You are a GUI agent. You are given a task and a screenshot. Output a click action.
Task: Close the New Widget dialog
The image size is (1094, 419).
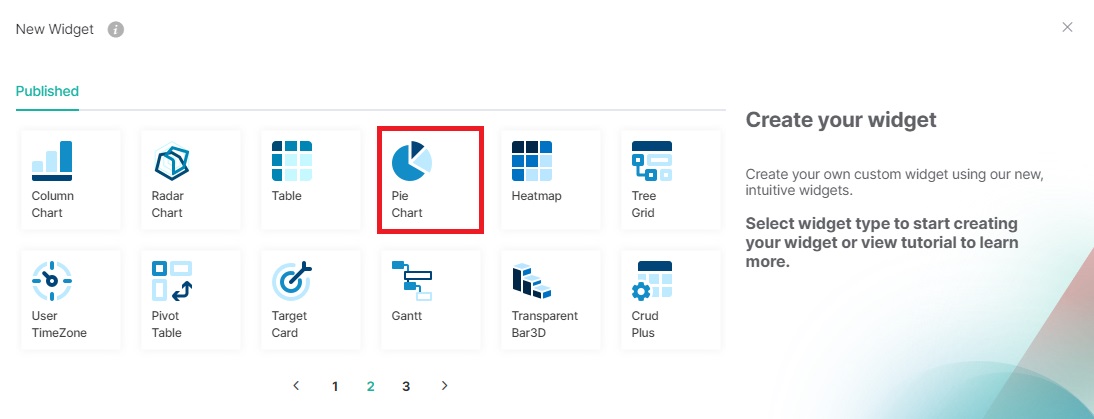click(1067, 27)
